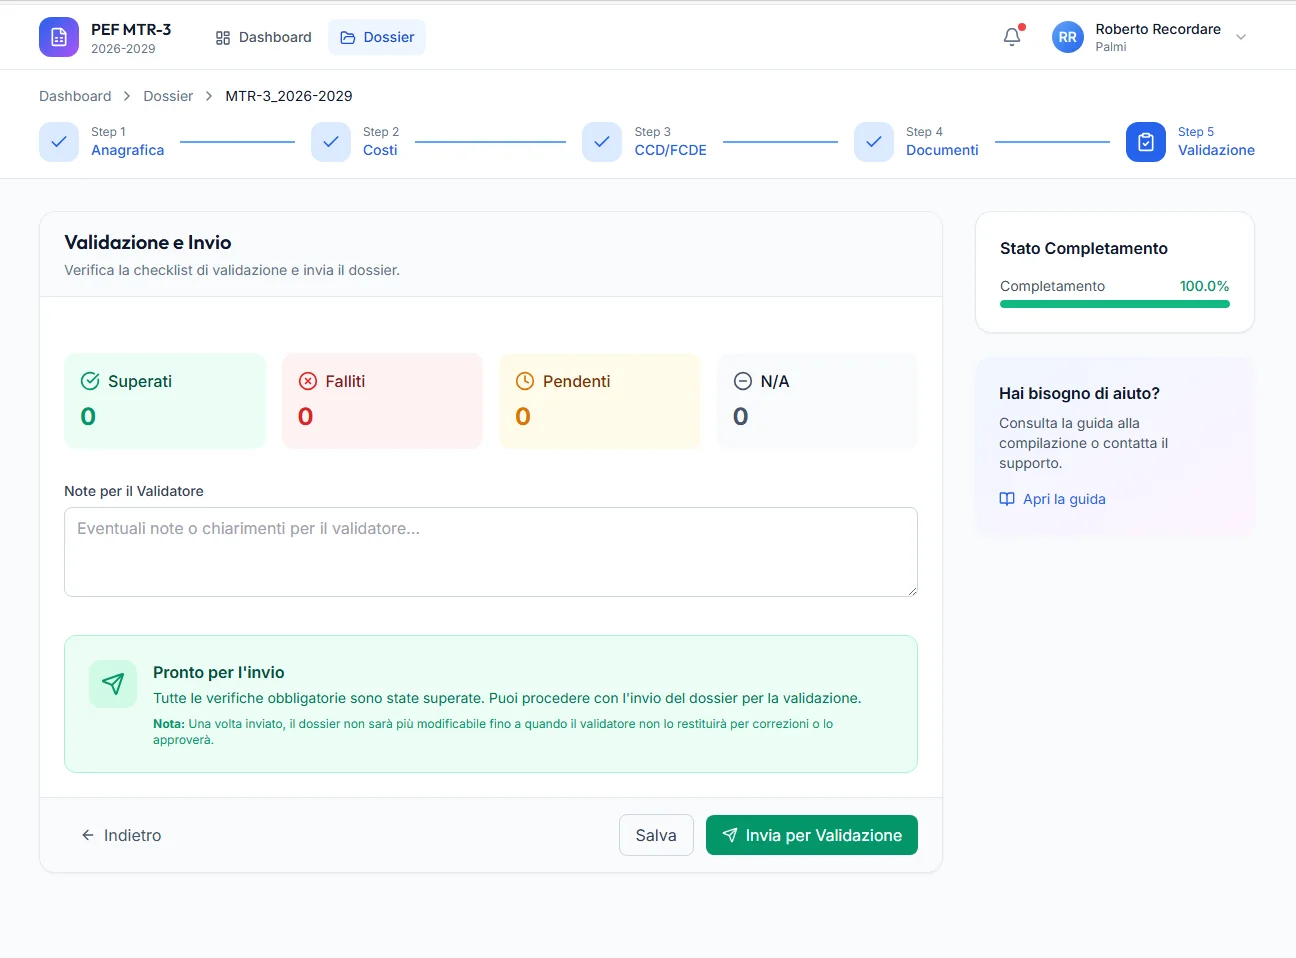Click the Step 1 Anagrafica checkmark icon
1296x958 pixels.
coord(59,142)
